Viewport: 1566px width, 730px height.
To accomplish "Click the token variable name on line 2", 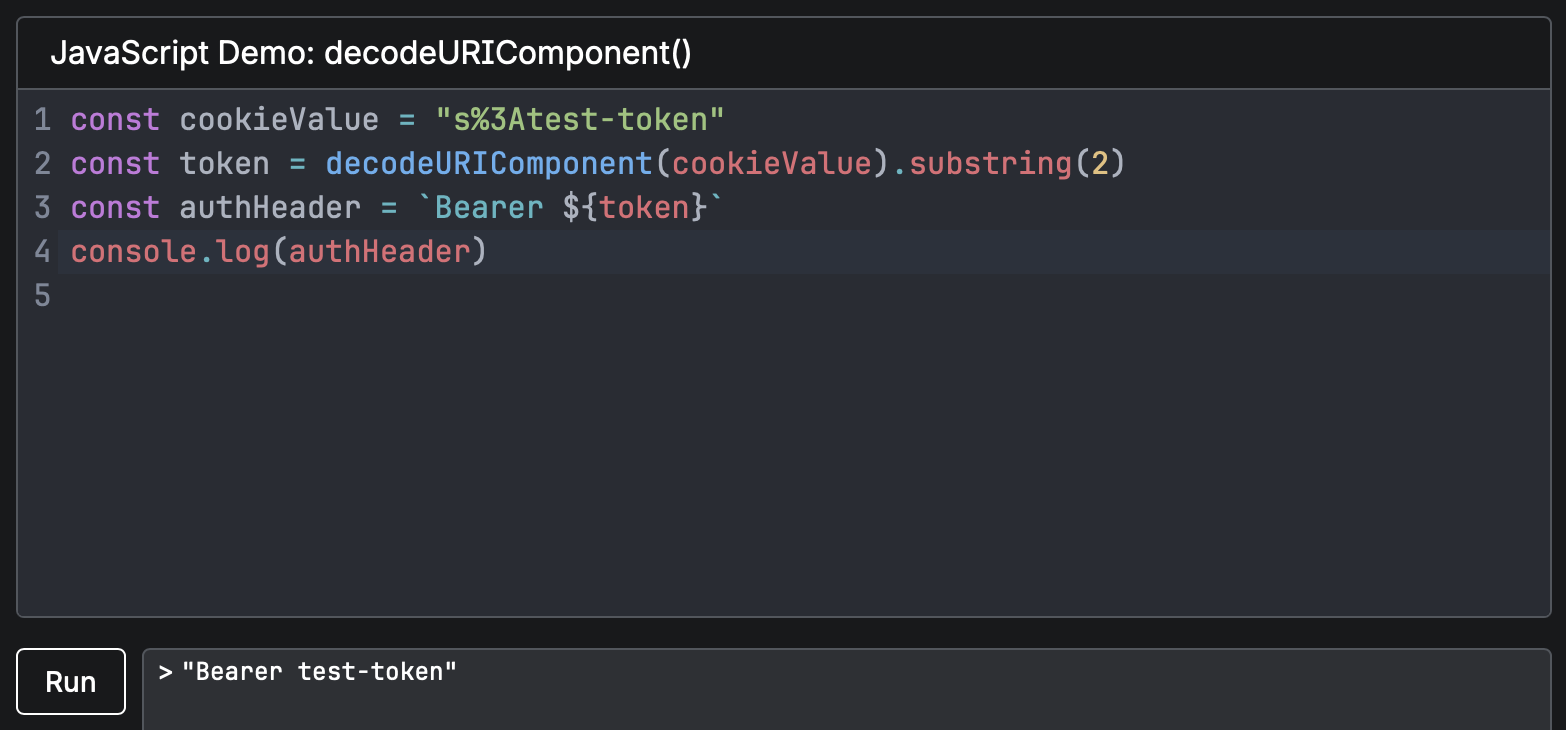I will (225, 164).
